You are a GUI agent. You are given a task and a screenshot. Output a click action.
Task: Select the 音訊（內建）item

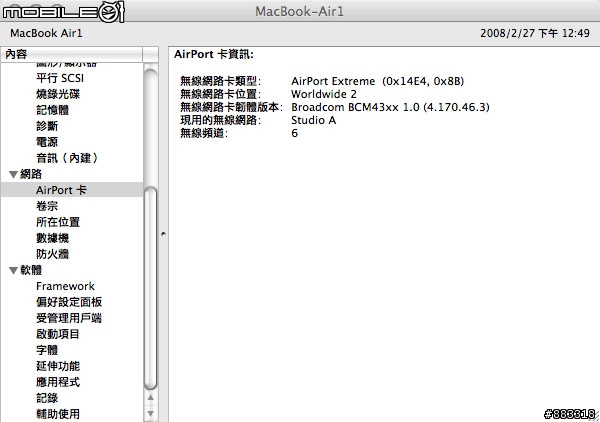click(67, 158)
